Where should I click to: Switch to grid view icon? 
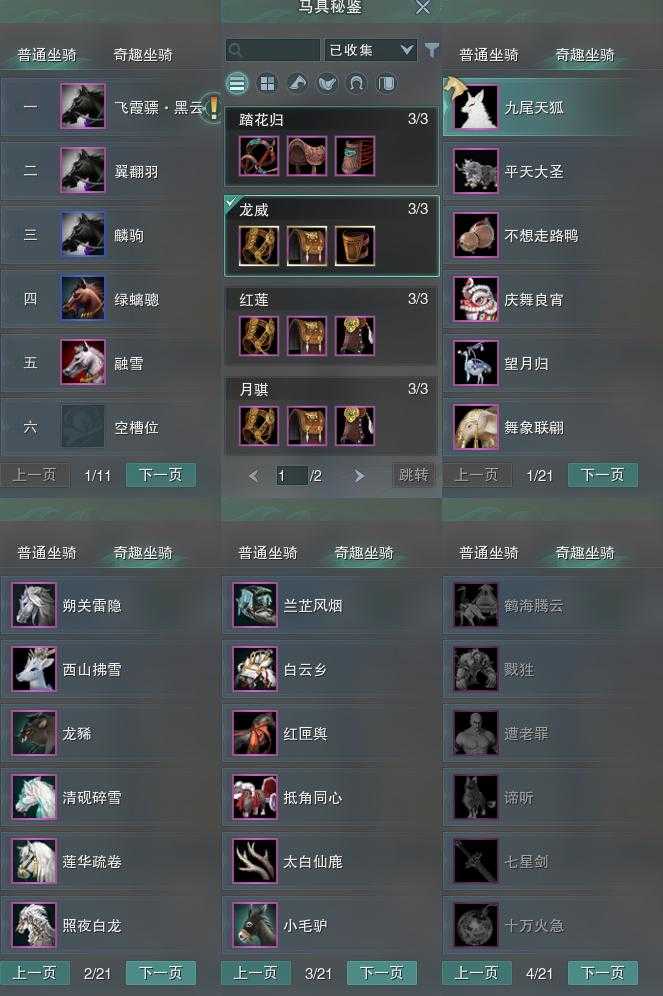(x=267, y=83)
